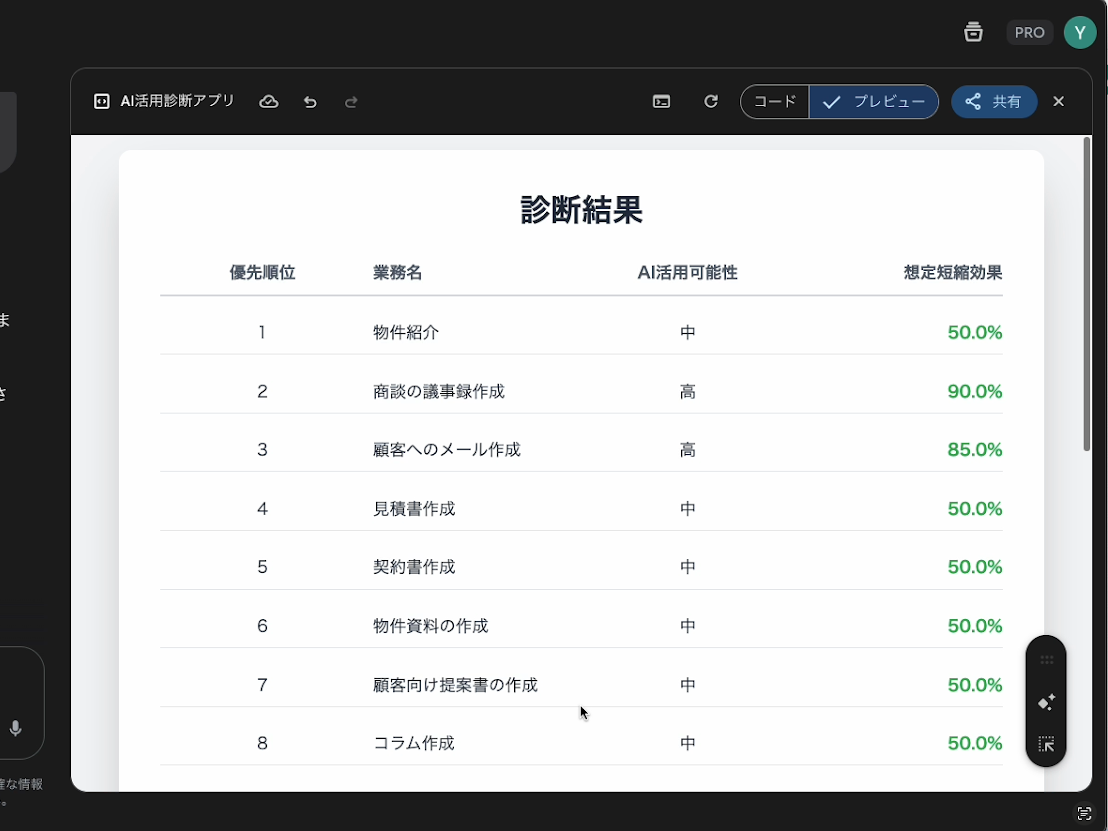
Task: Click the AI活用診断アプリ title
Action: (177, 101)
